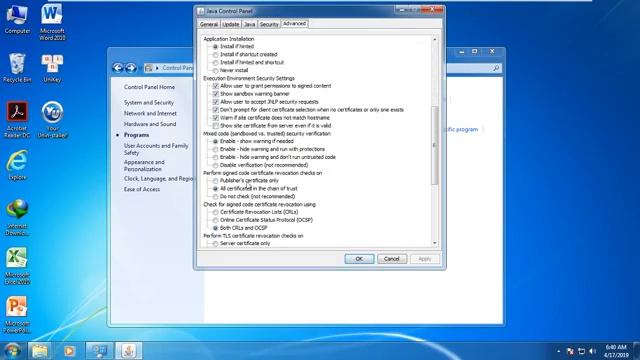The image size is (640, 360).
Task: Click the scroll up arrow in settings list
Action: pos(435,39)
